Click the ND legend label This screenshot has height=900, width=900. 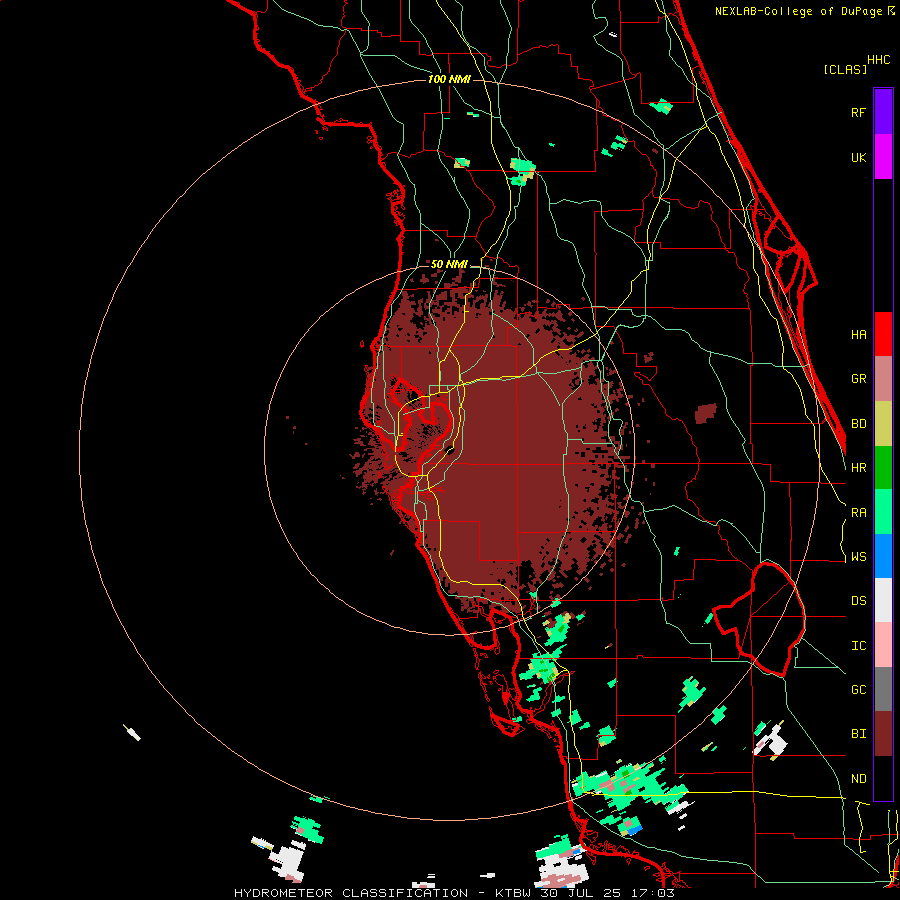coord(858,779)
